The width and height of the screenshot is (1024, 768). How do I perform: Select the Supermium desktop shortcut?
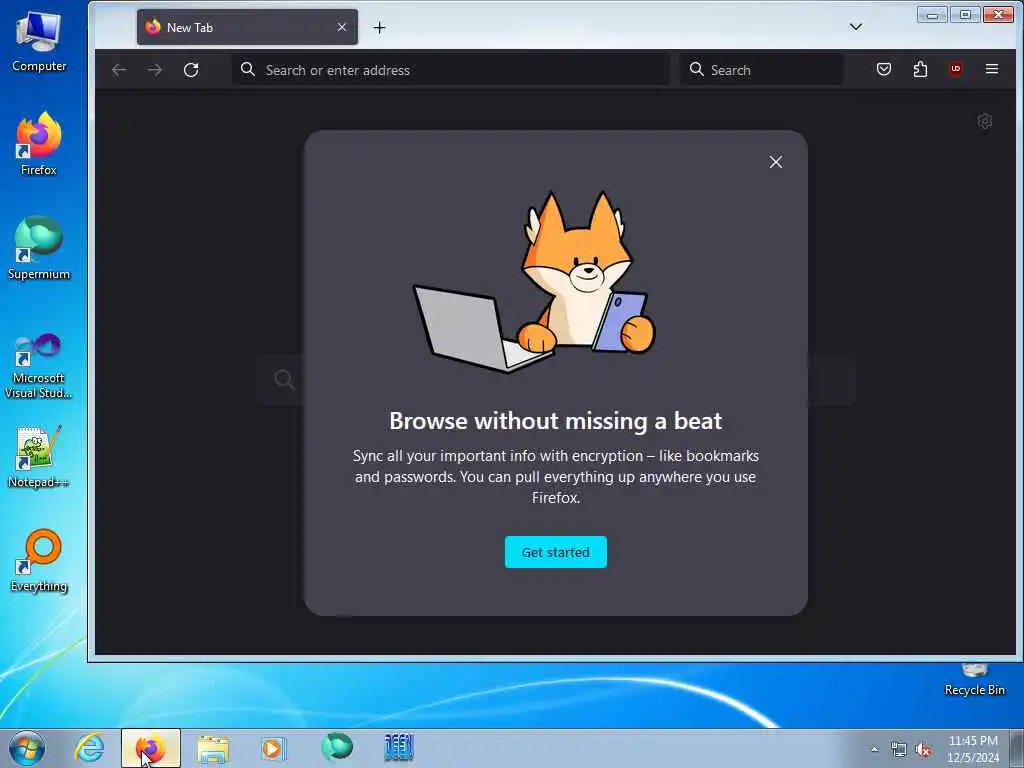click(39, 248)
